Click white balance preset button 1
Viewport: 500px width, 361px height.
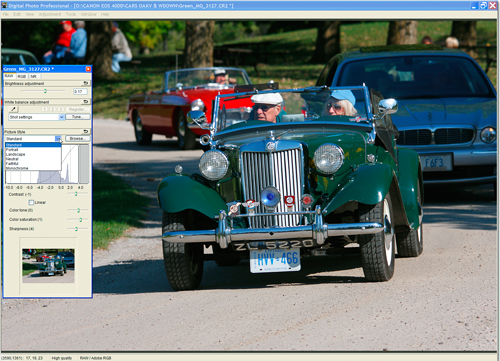pos(45,109)
